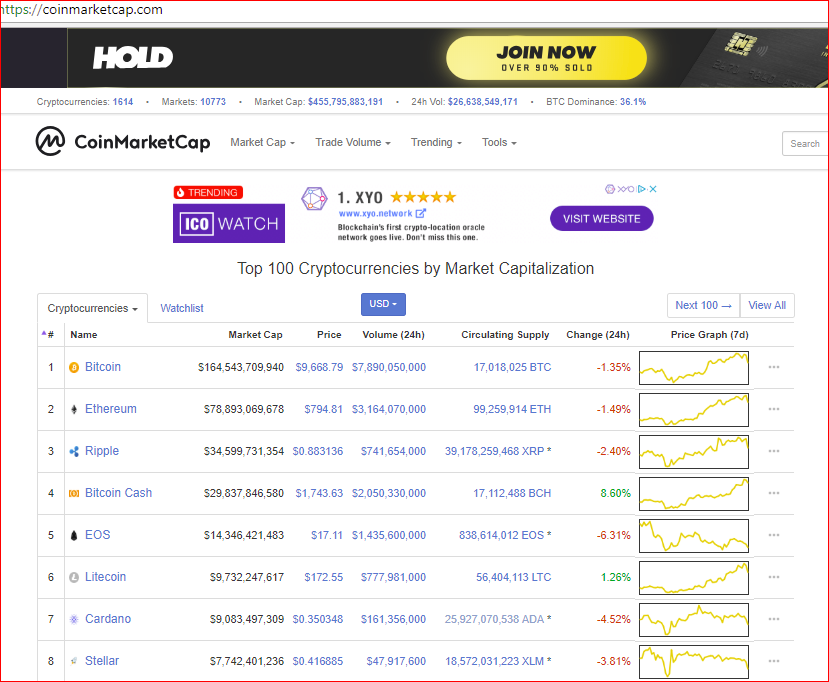Open the www.xyo.network link
The width and height of the screenshot is (829, 682).
click(375, 214)
